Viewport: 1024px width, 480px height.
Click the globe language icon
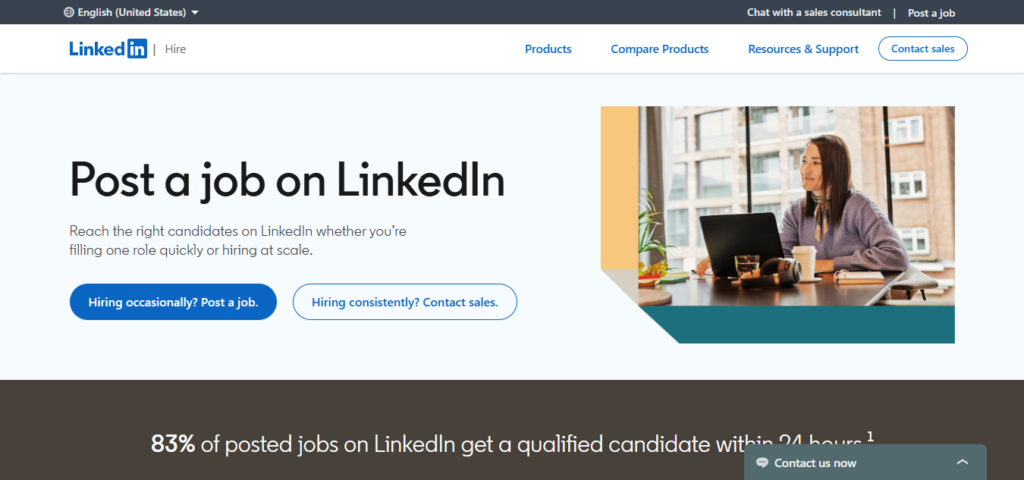click(68, 13)
